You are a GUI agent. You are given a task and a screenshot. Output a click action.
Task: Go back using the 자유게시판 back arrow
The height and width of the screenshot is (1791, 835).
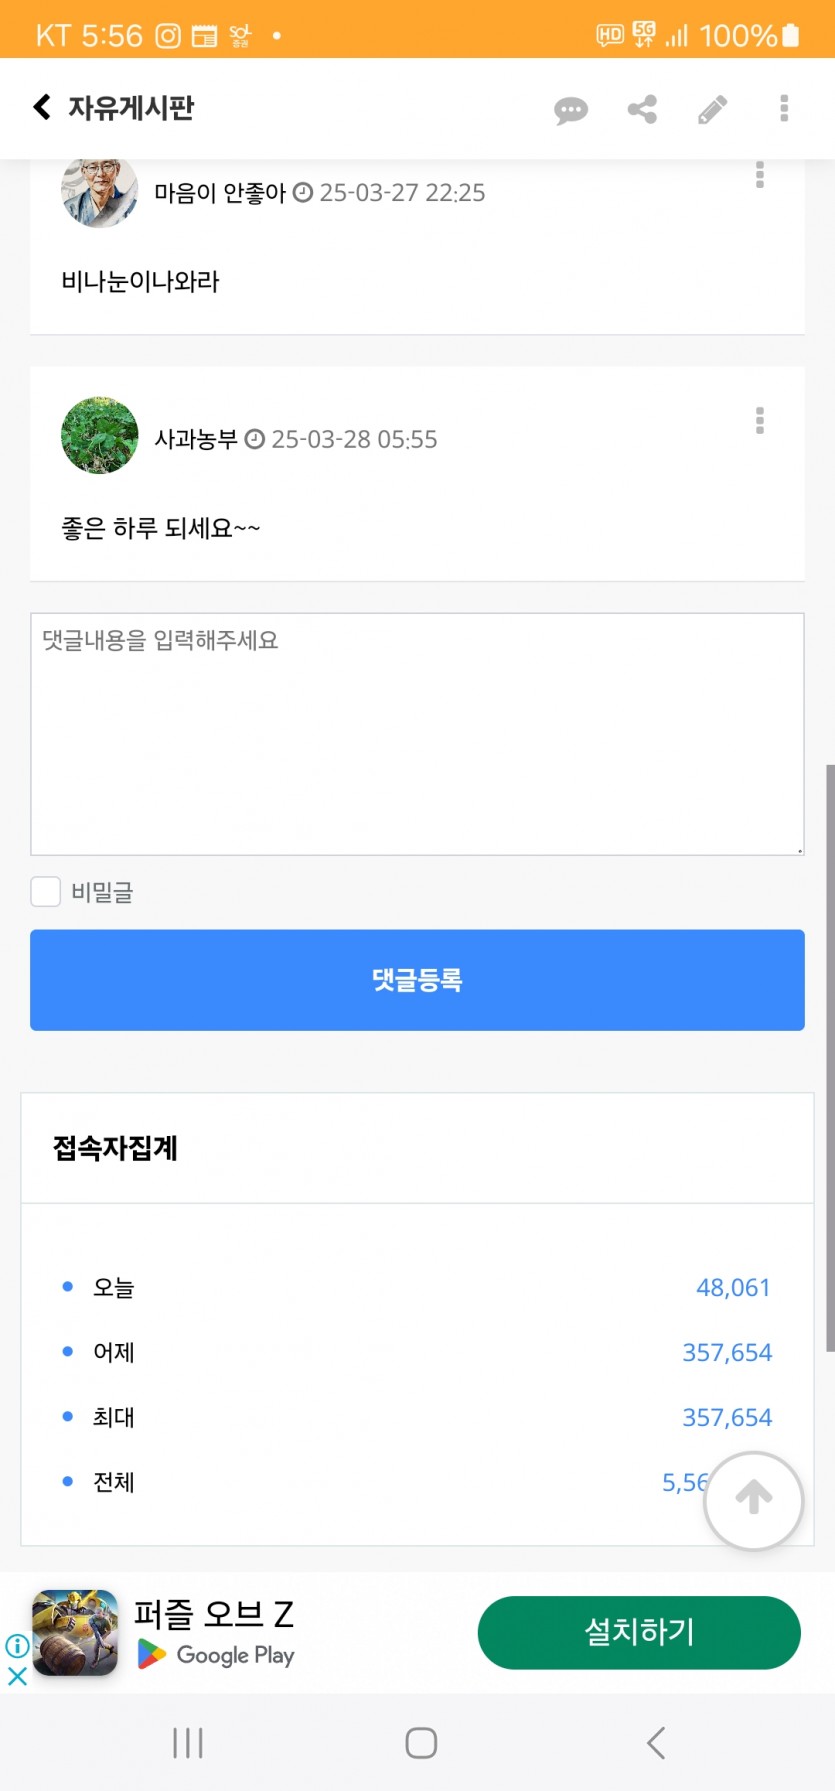(42, 107)
